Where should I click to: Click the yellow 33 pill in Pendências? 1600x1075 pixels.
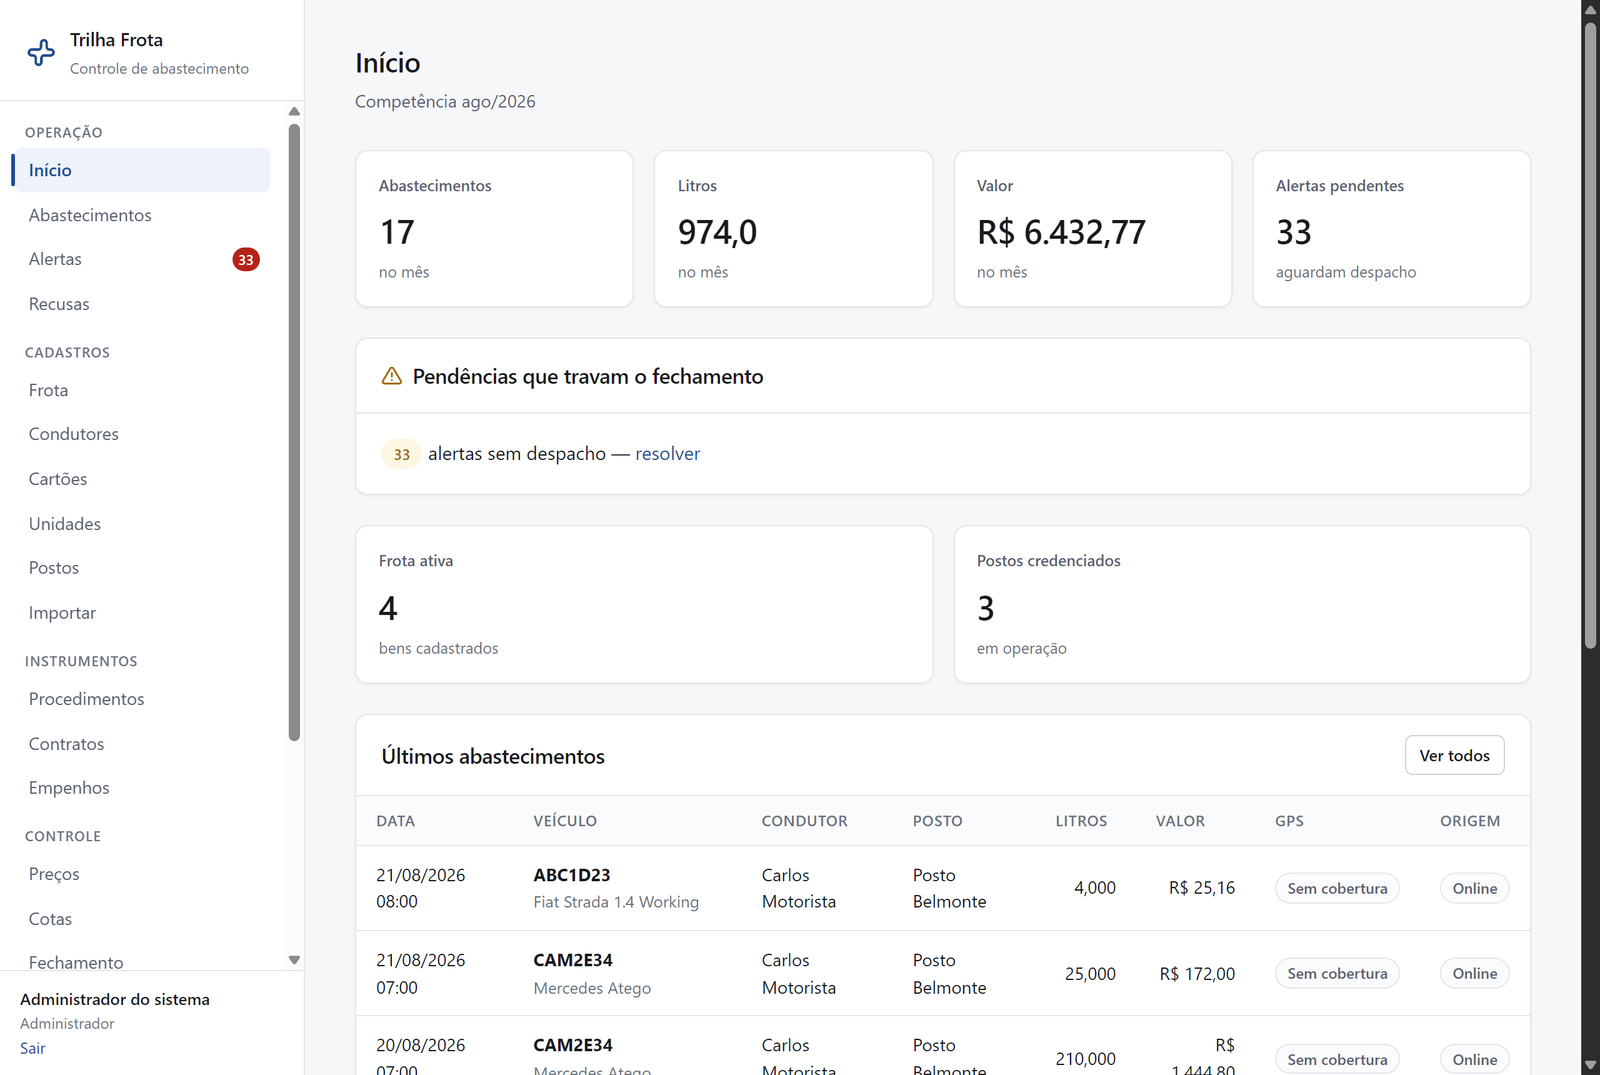[x=401, y=454]
